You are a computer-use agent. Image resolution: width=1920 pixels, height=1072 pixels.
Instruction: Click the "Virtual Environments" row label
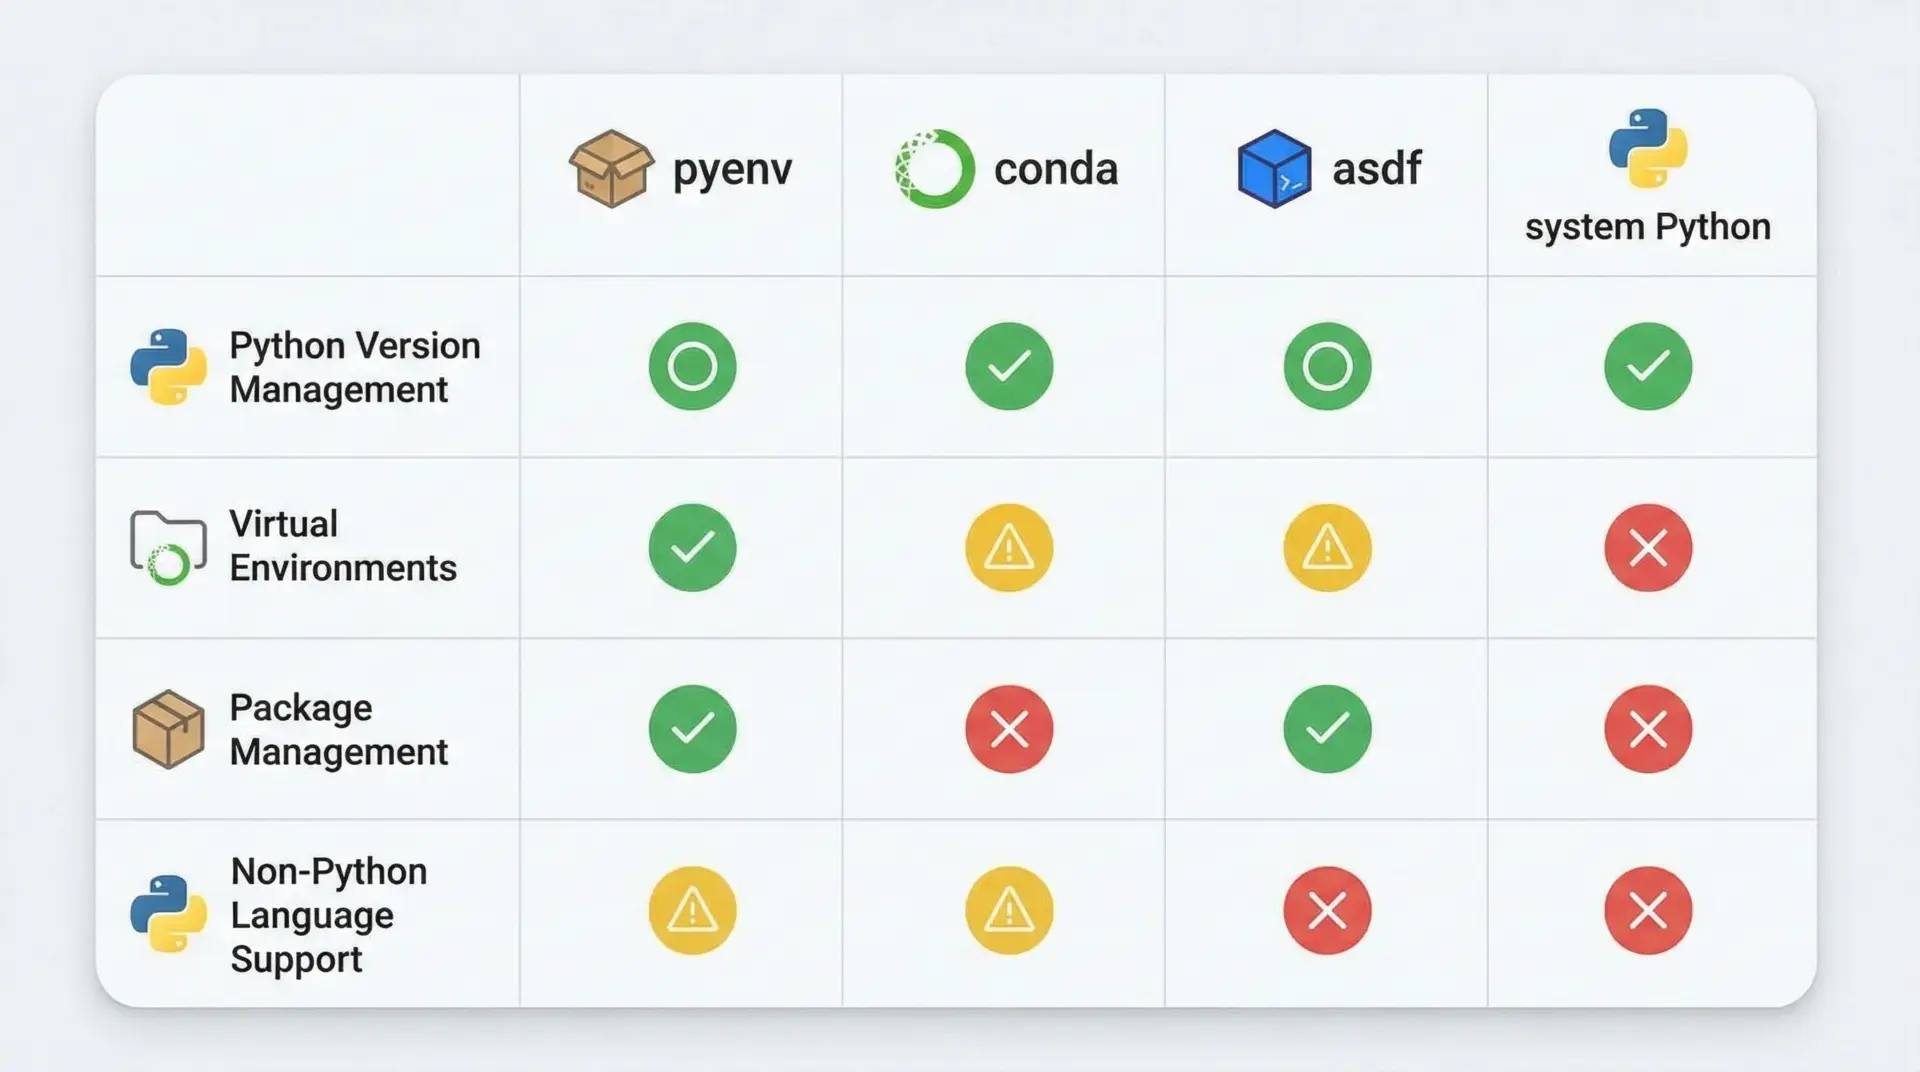[342, 546]
